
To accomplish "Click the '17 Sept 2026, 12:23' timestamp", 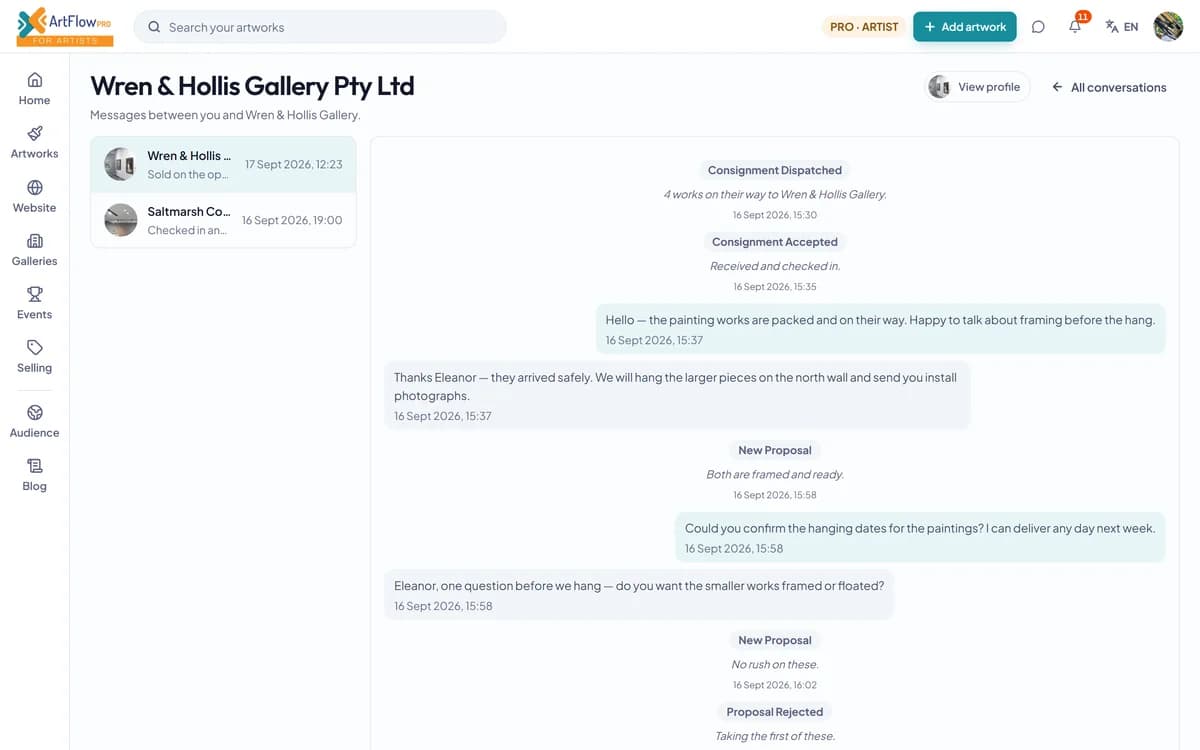I will (294, 165).
